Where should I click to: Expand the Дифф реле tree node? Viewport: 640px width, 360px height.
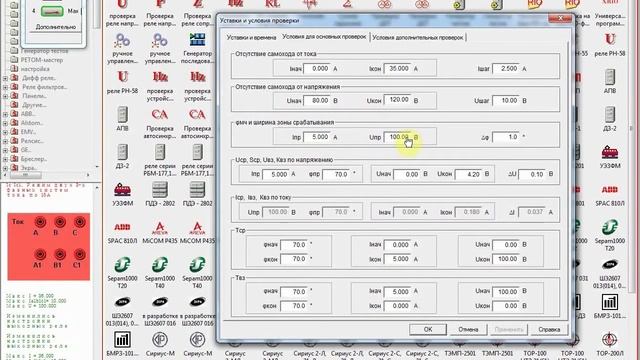[x=5, y=78]
